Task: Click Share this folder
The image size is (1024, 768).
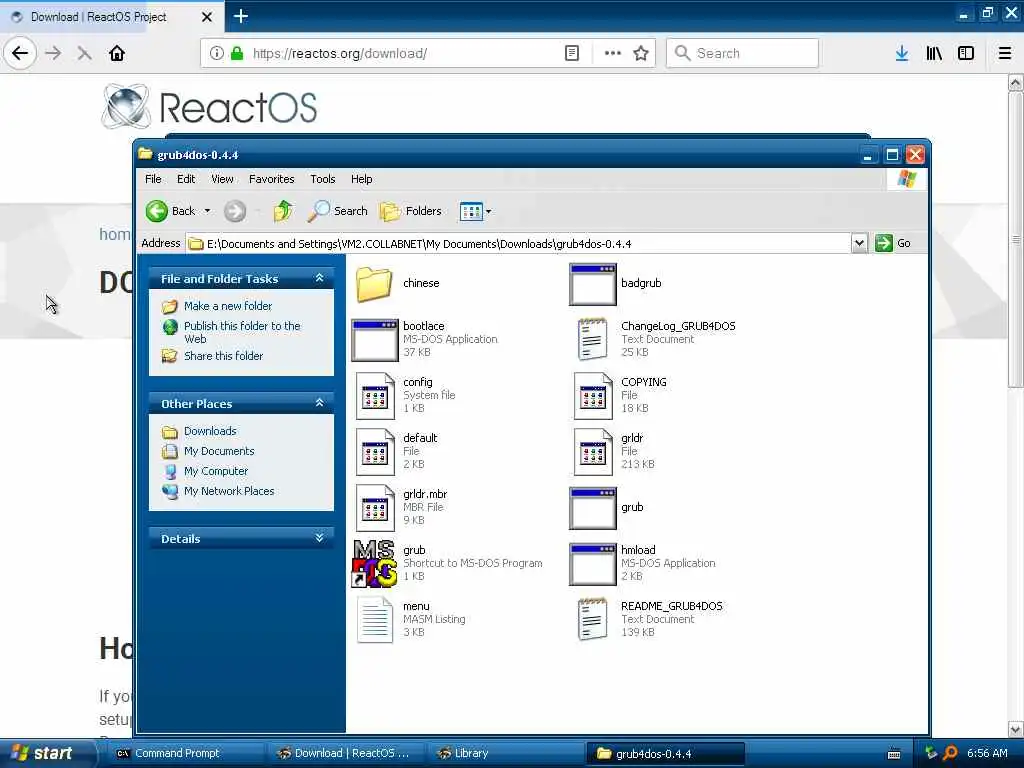Action: tap(223, 356)
